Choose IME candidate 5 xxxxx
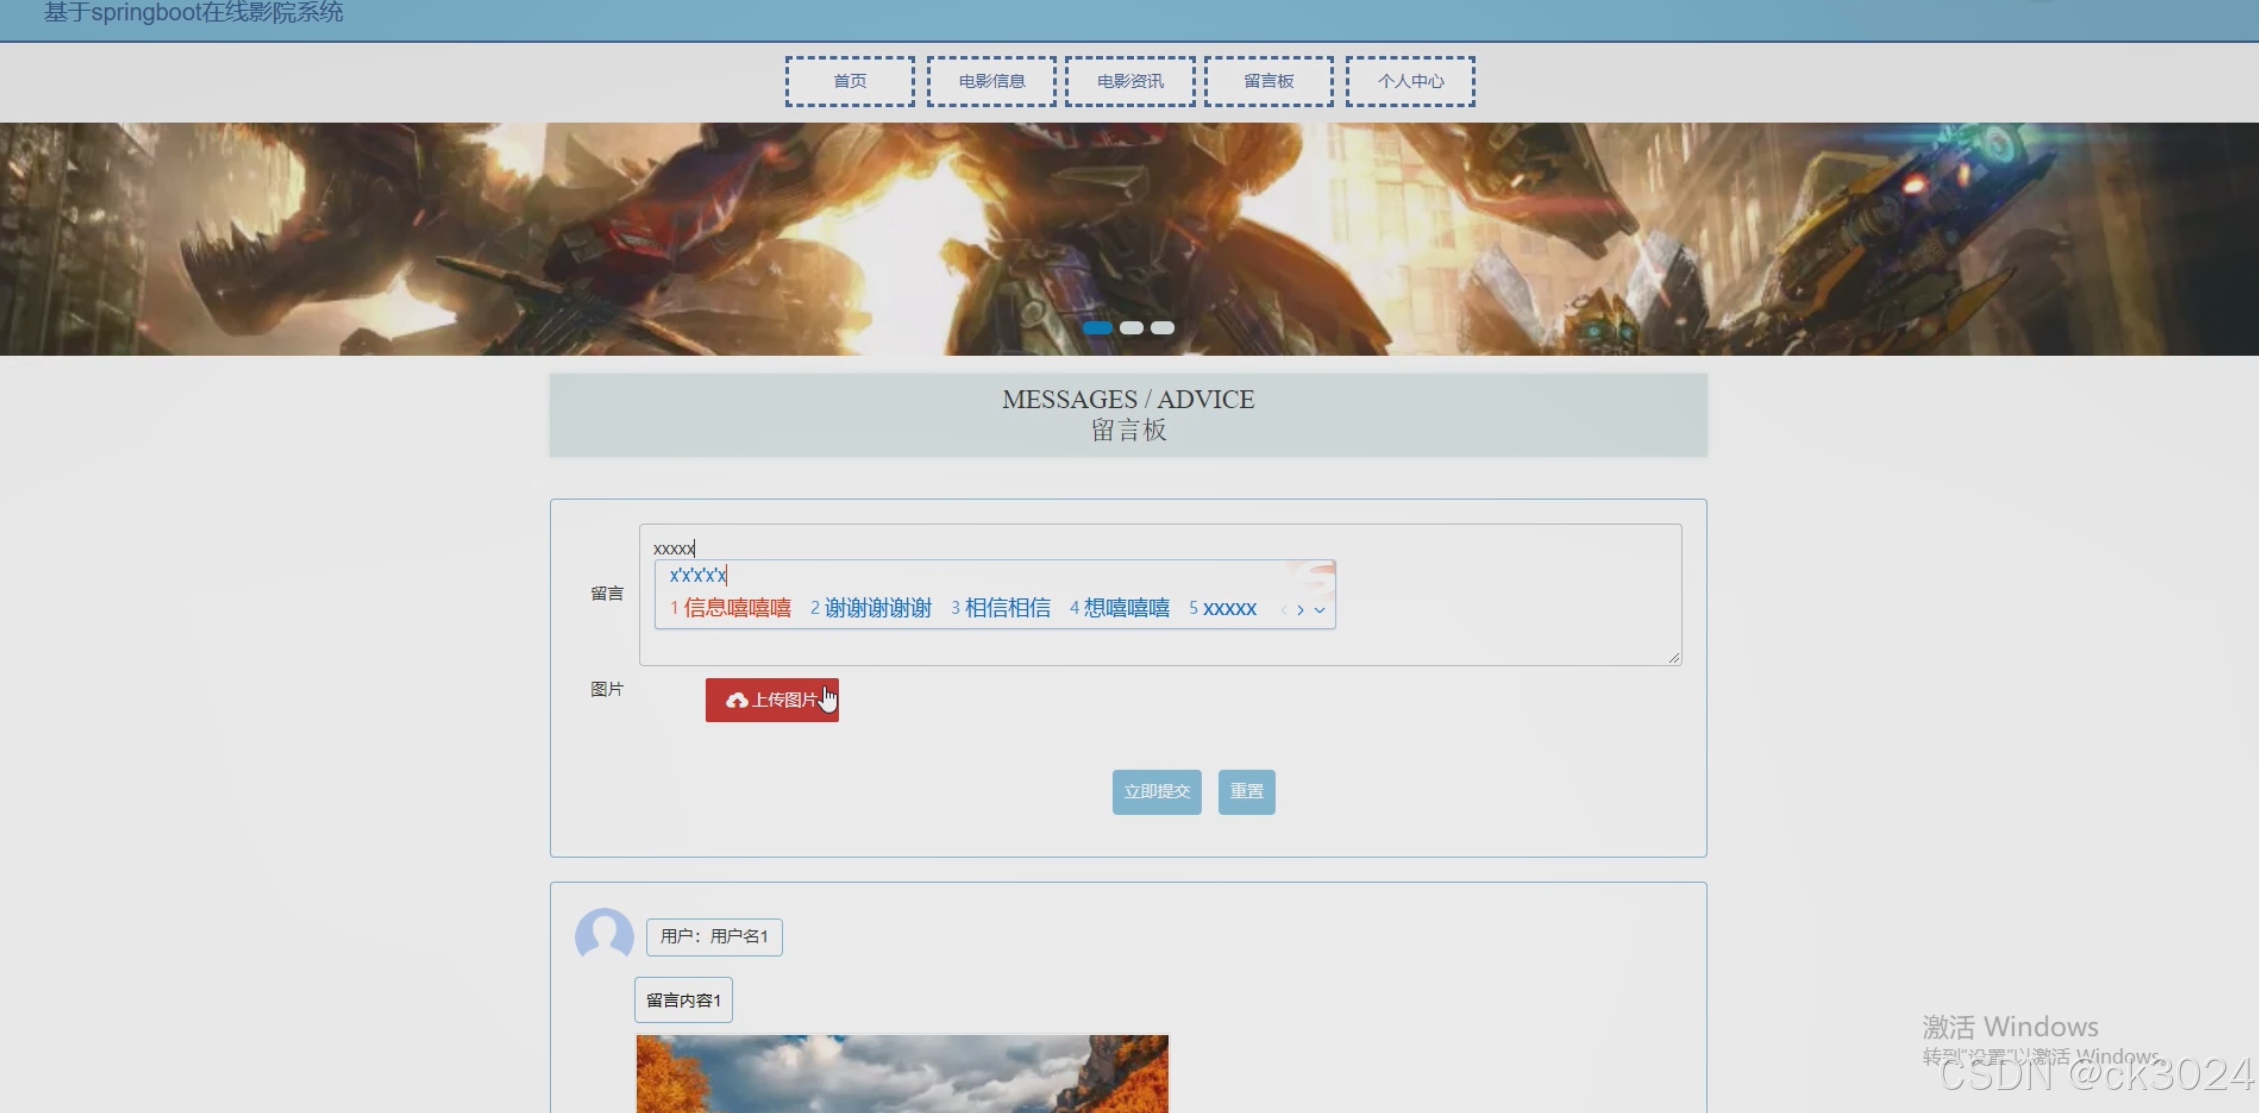Viewport: 2259px width, 1113px height. (x=1222, y=608)
